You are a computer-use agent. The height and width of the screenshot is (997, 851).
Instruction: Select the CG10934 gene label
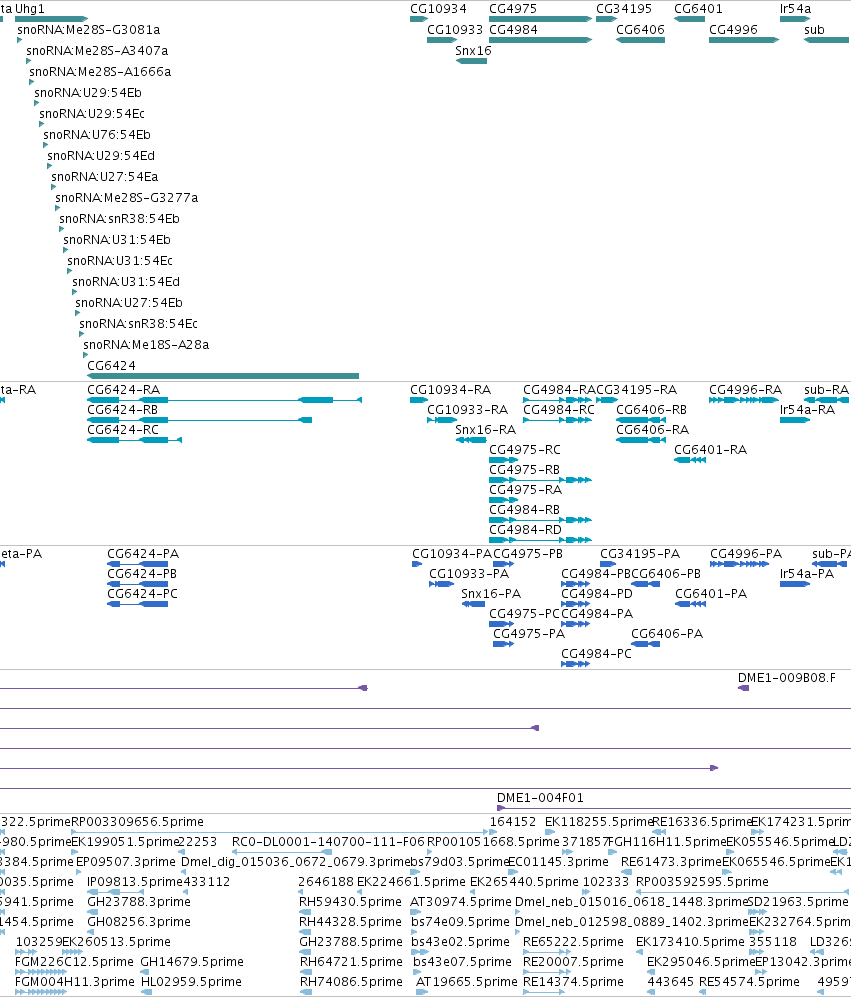[438, 9]
